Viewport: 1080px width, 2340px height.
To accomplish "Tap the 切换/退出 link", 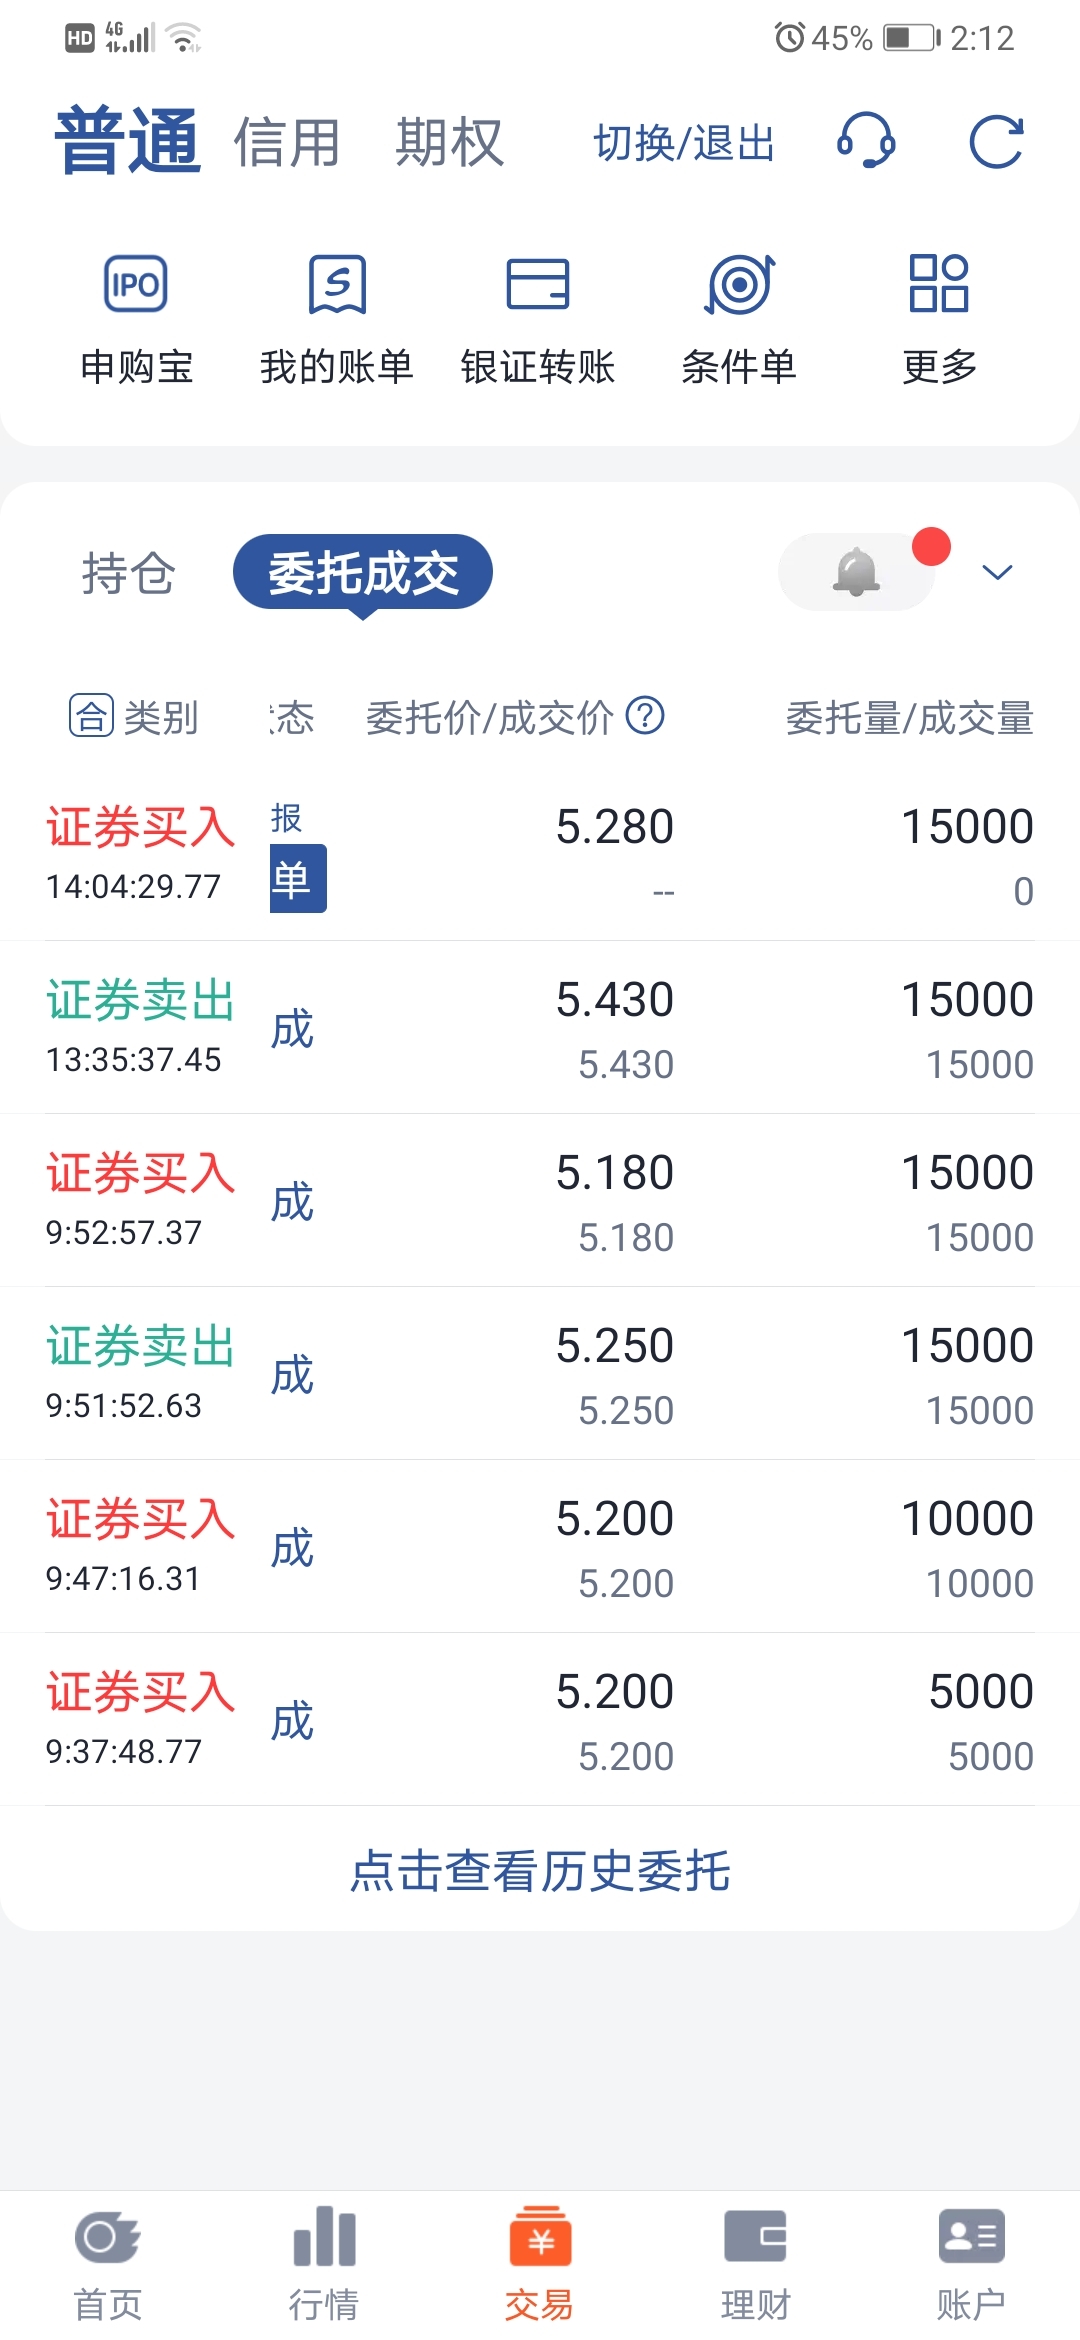I will 684,142.
